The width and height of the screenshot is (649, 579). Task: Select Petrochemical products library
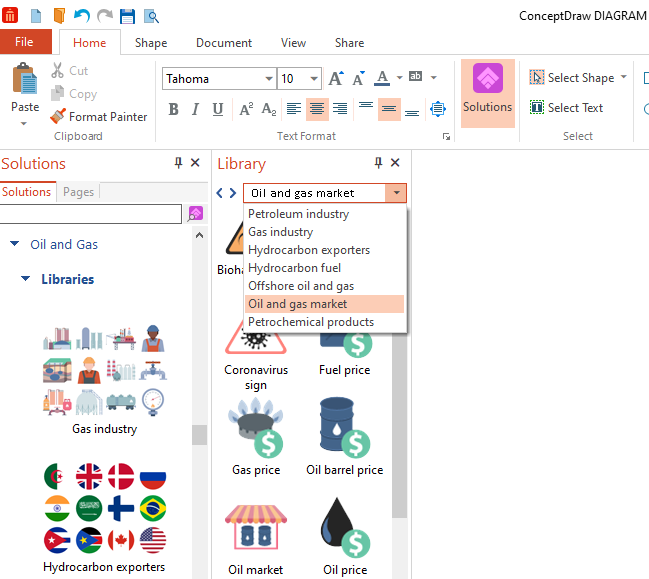click(324, 322)
